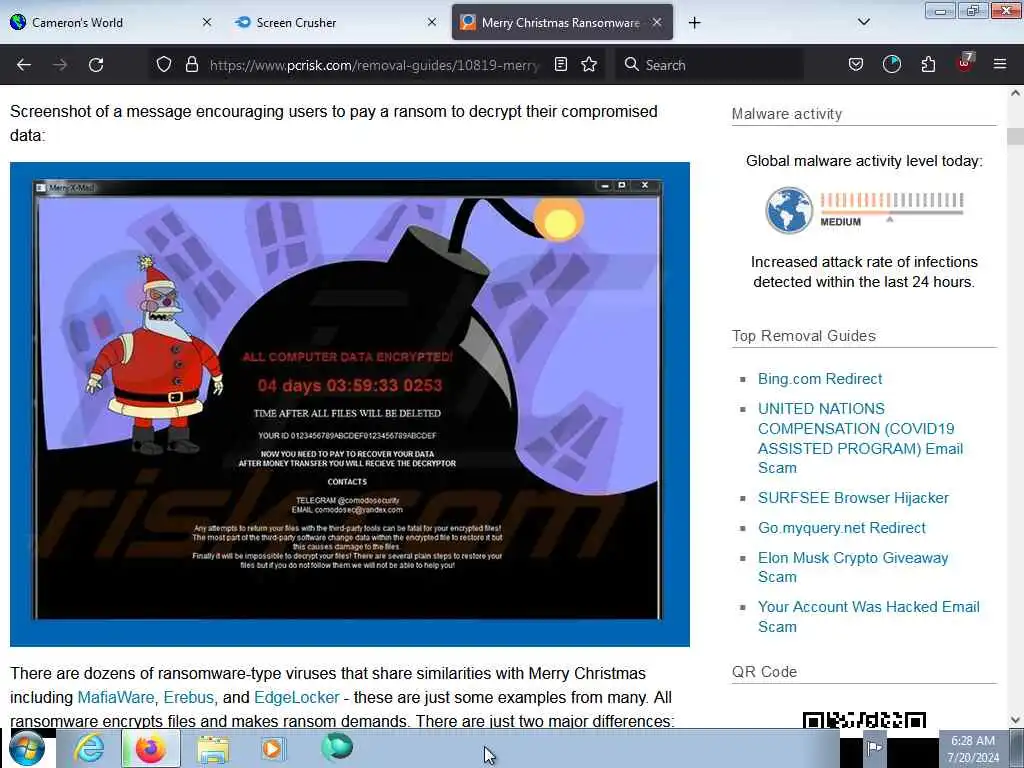Click the circular account icon in toolbar
Screen dimensions: 1024x768
point(891,64)
